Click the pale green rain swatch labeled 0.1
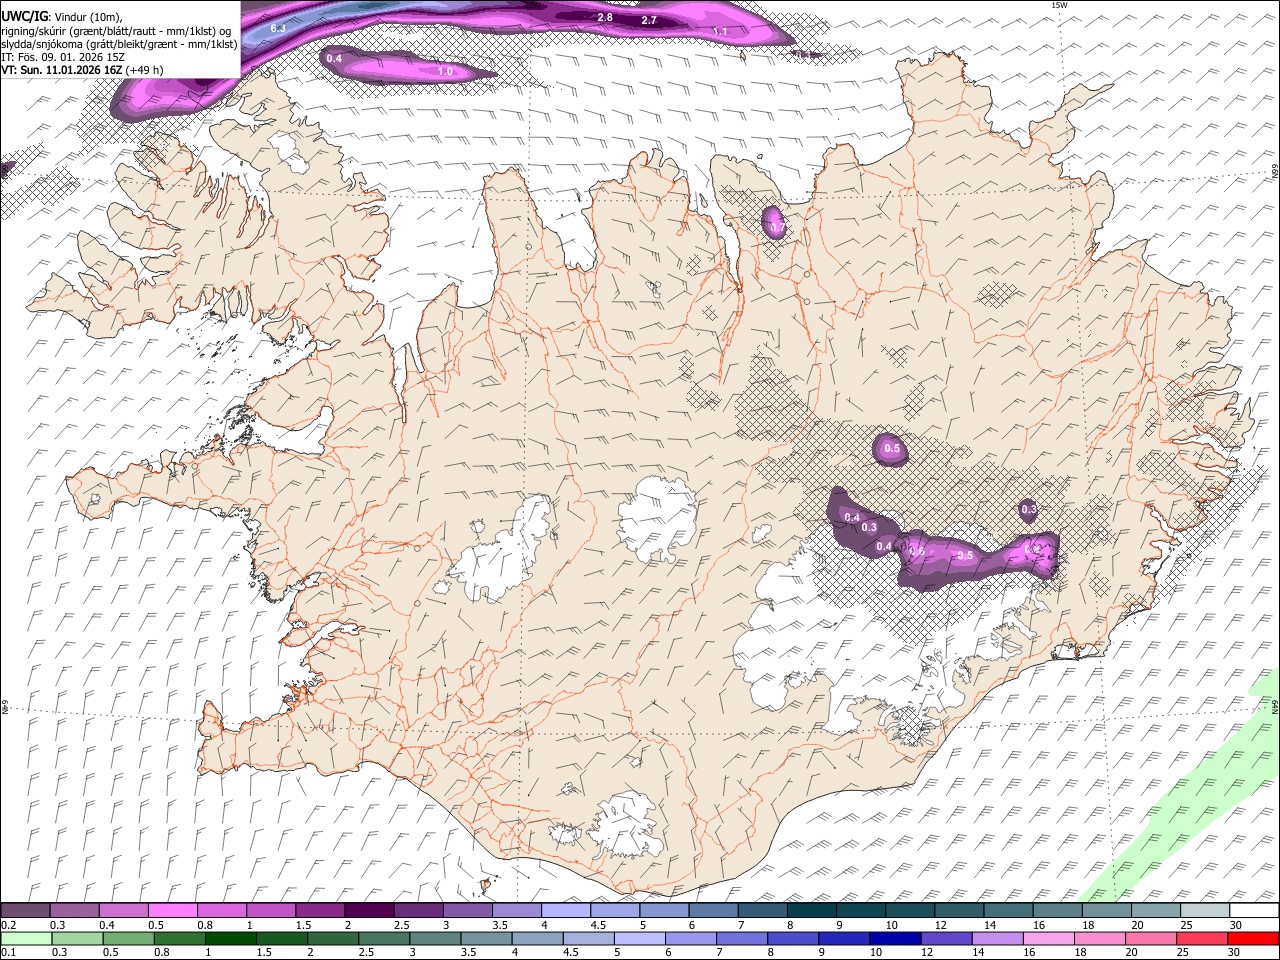This screenshot has height=960, width=1280. click(x=25, y=938)
